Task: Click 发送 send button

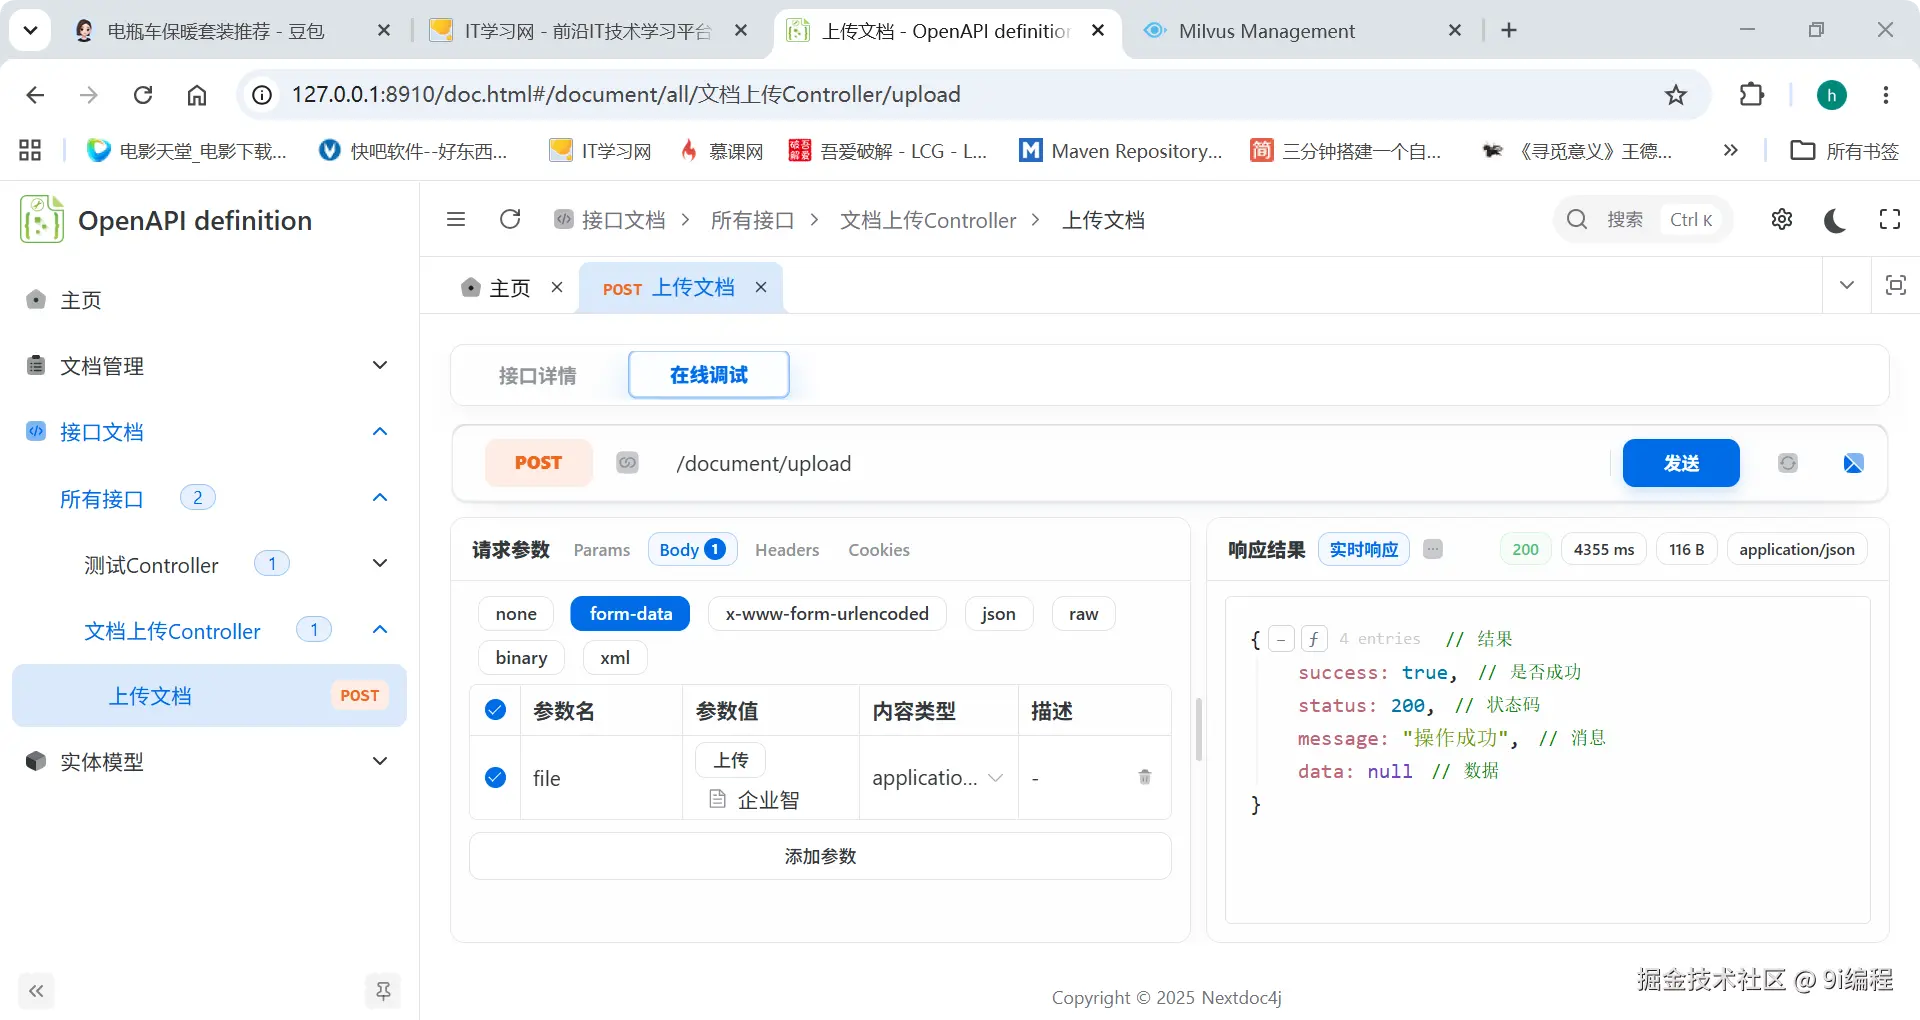Action: tap(1681, 463)
